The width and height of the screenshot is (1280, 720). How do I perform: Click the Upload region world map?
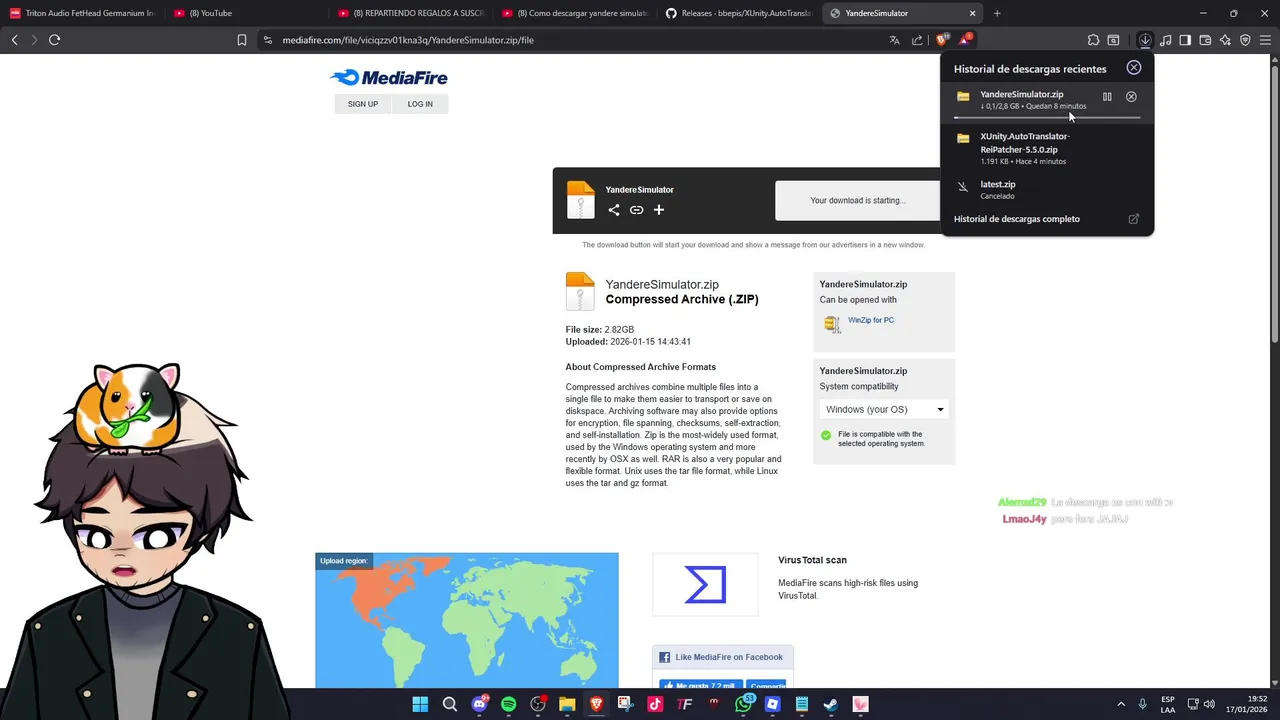(467, 620)
